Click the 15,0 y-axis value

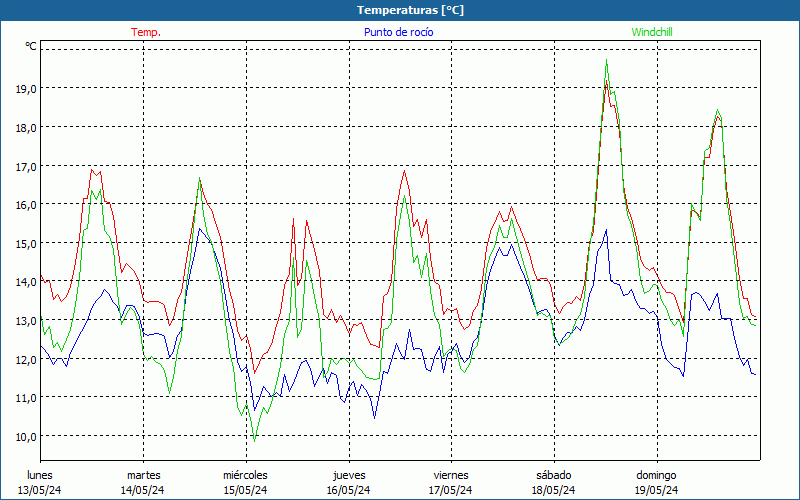(x=27, y=243)
